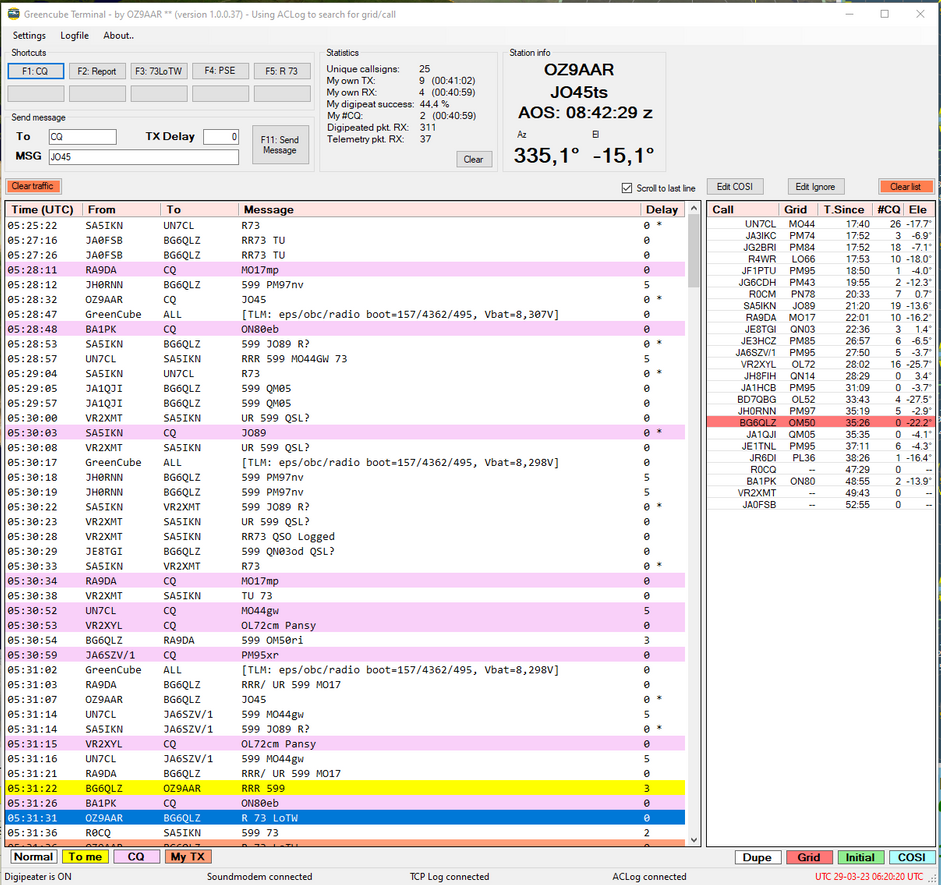
Task: Click the red Grid legend box
Action: tap(809, 857)
